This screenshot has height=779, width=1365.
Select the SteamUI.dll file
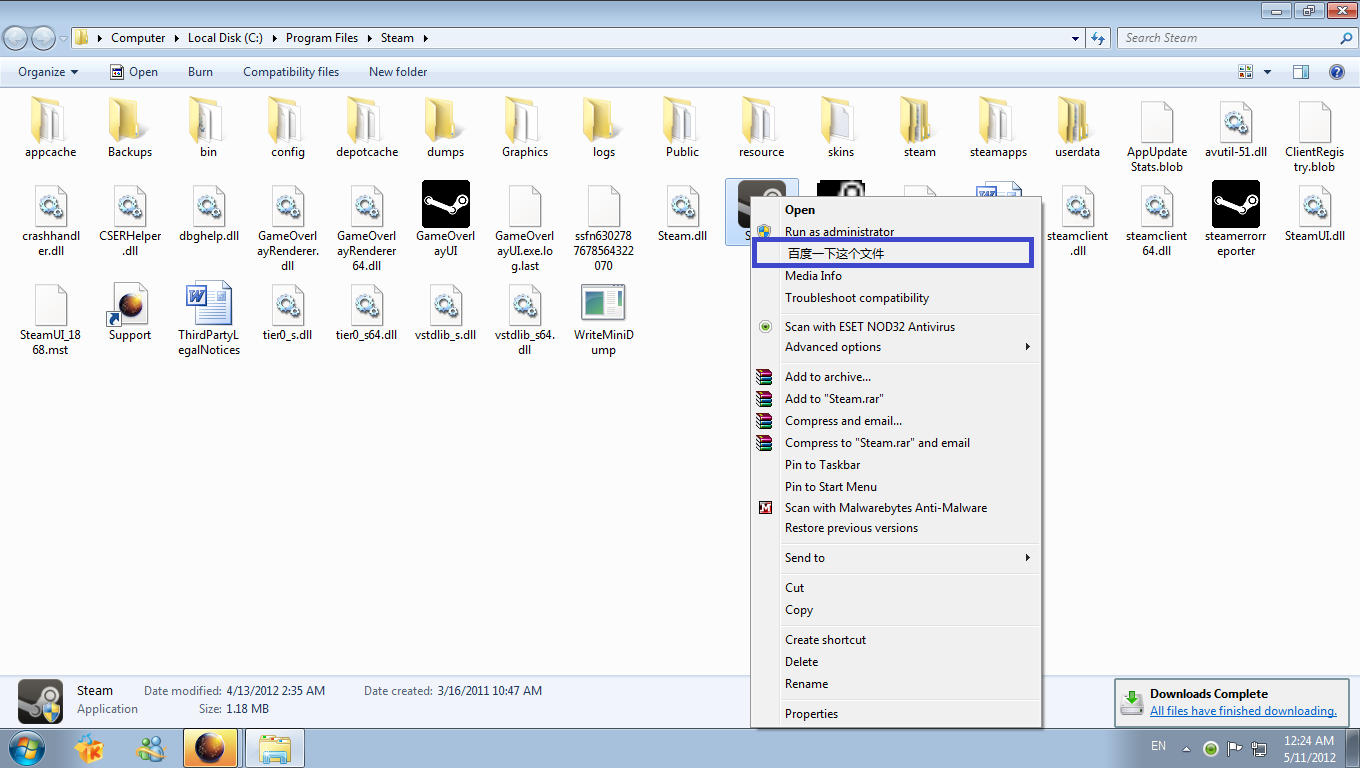point(1315,212)
